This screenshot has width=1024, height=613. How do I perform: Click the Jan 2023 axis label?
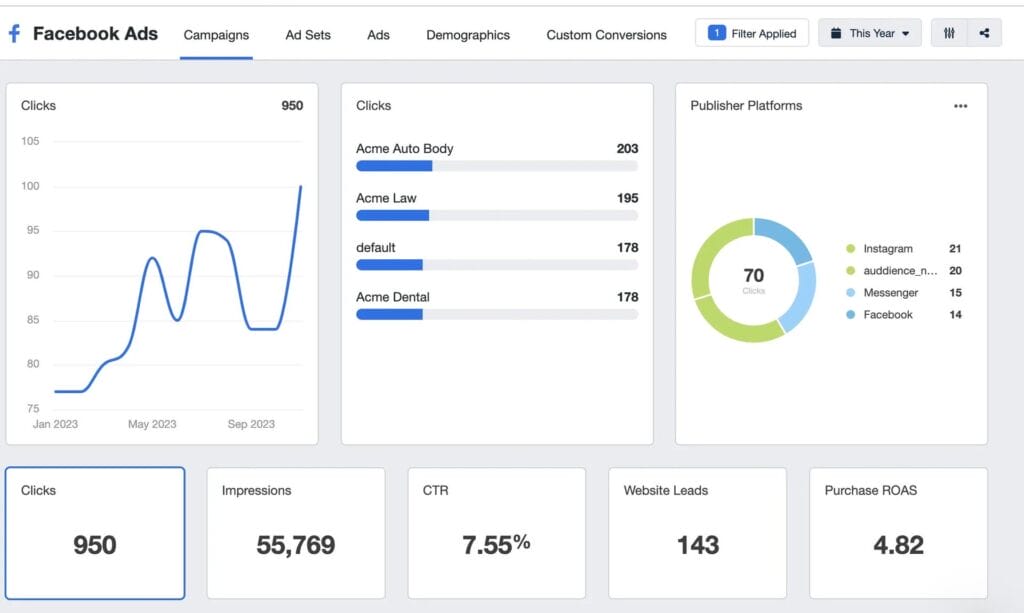[56, 424]
